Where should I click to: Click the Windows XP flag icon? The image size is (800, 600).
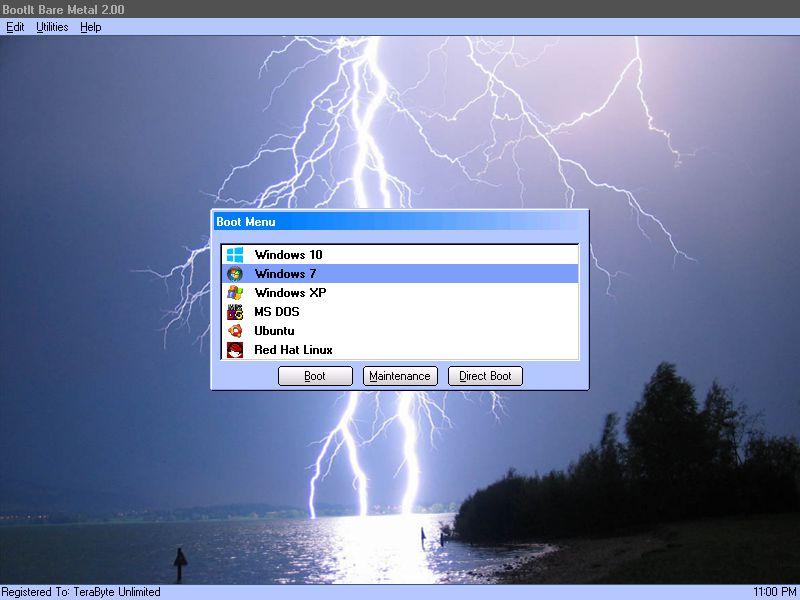click(235, 293)
